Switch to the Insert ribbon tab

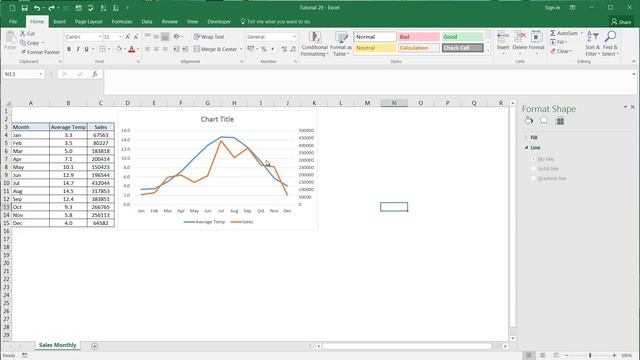pos(59,21)
